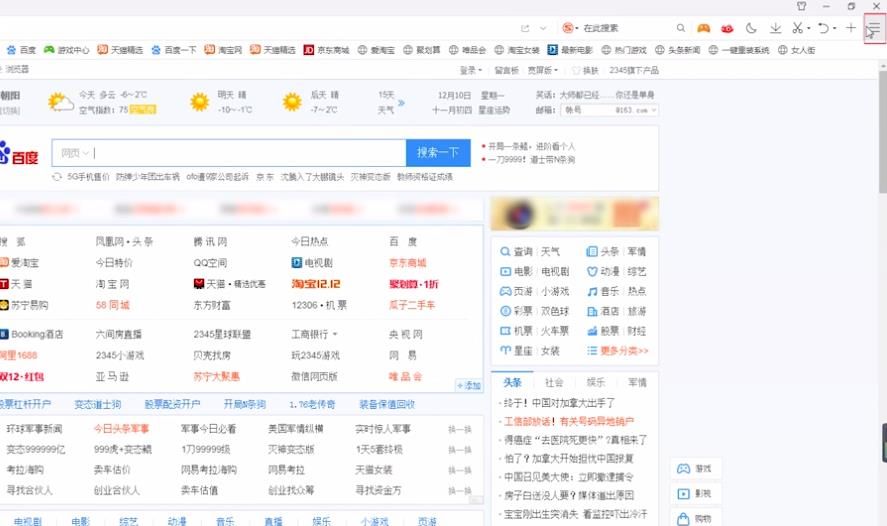Open 百度 bookmark with paw icon

pos(21,50)
